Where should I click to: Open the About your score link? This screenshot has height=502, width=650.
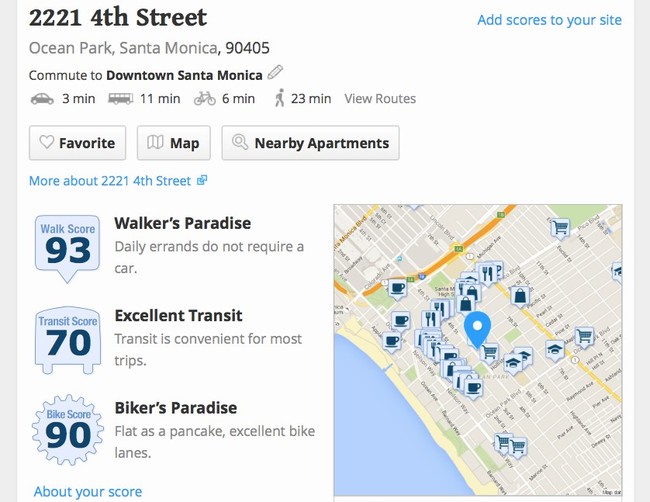point(88,492)
